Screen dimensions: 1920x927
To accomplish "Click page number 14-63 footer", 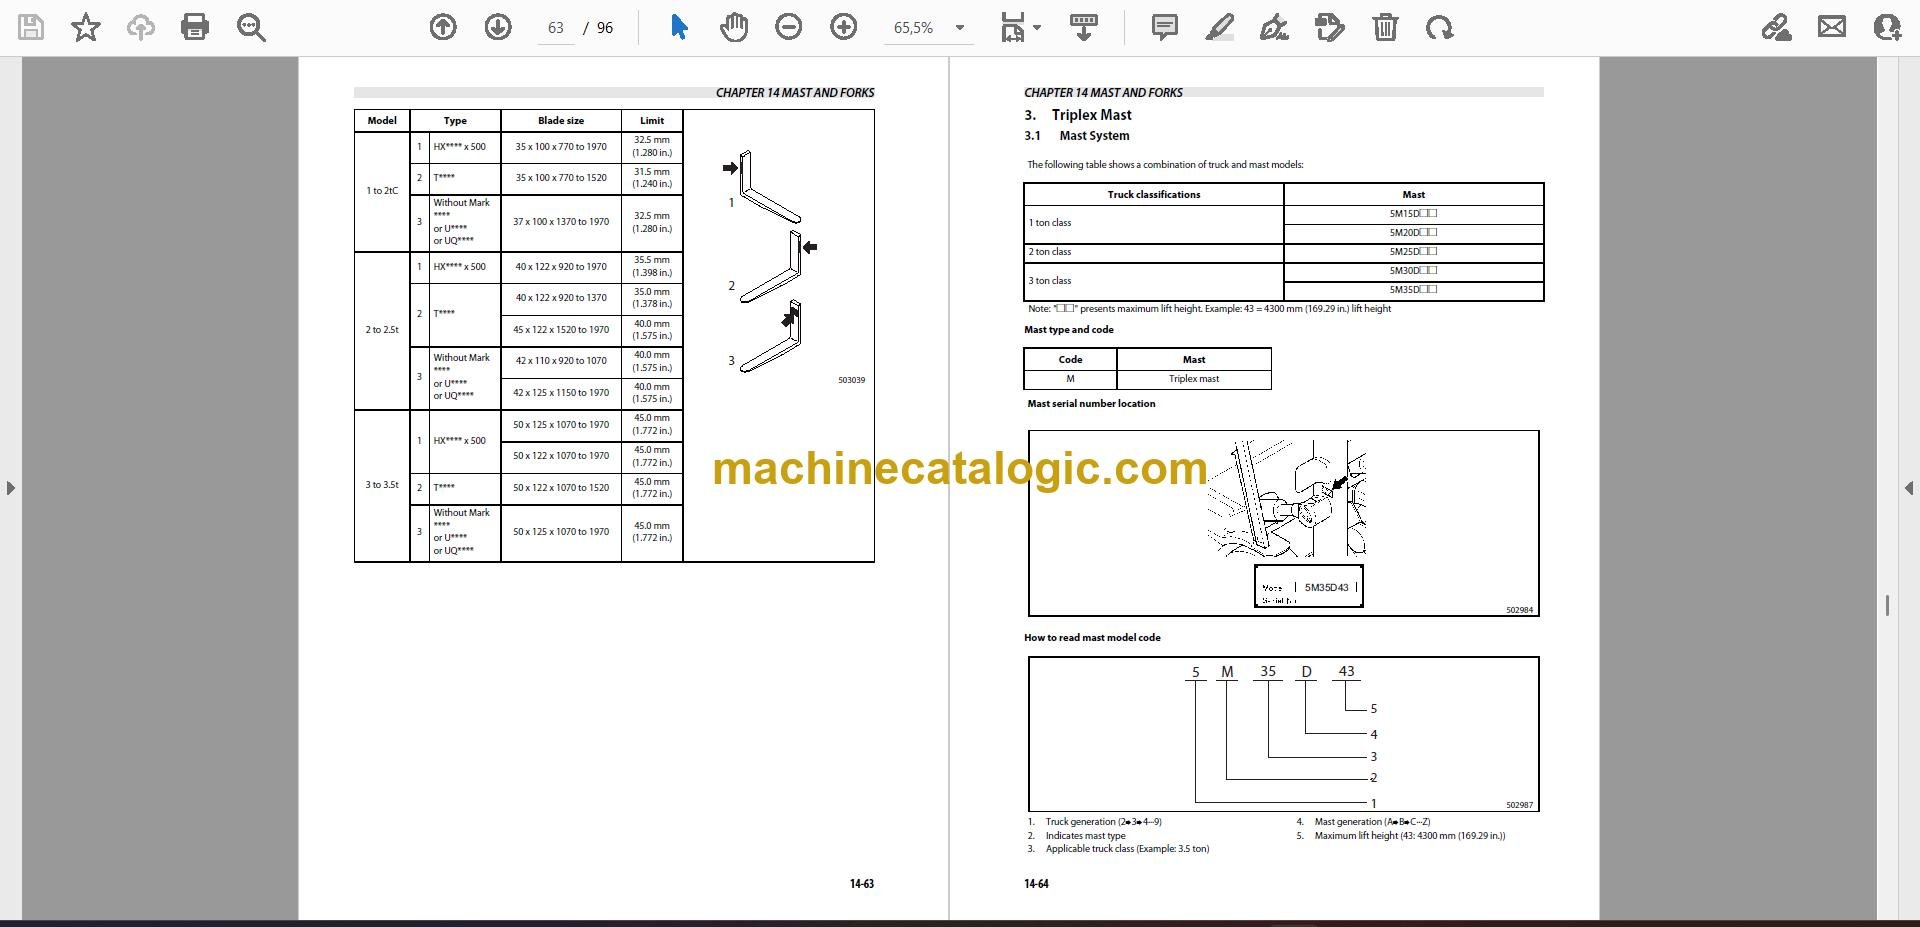I will (862, 884).
